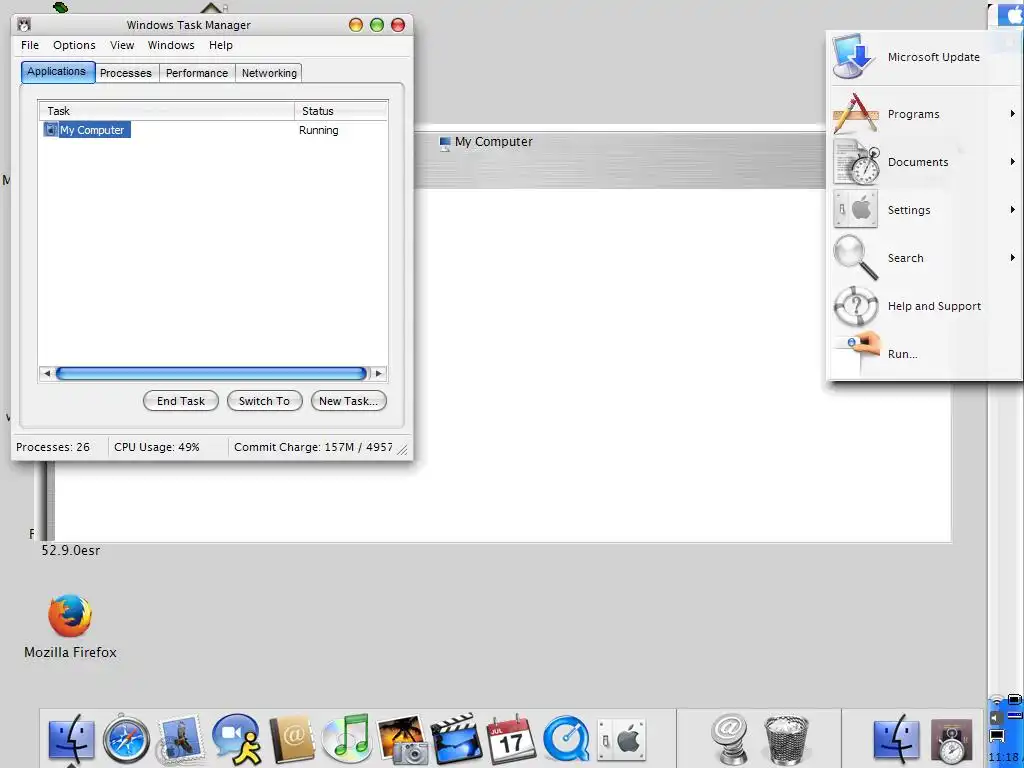The width and height of the screenshot is (1024, 768).
Task: Click the Commit Charge status entry
Action: pos(313,447)
